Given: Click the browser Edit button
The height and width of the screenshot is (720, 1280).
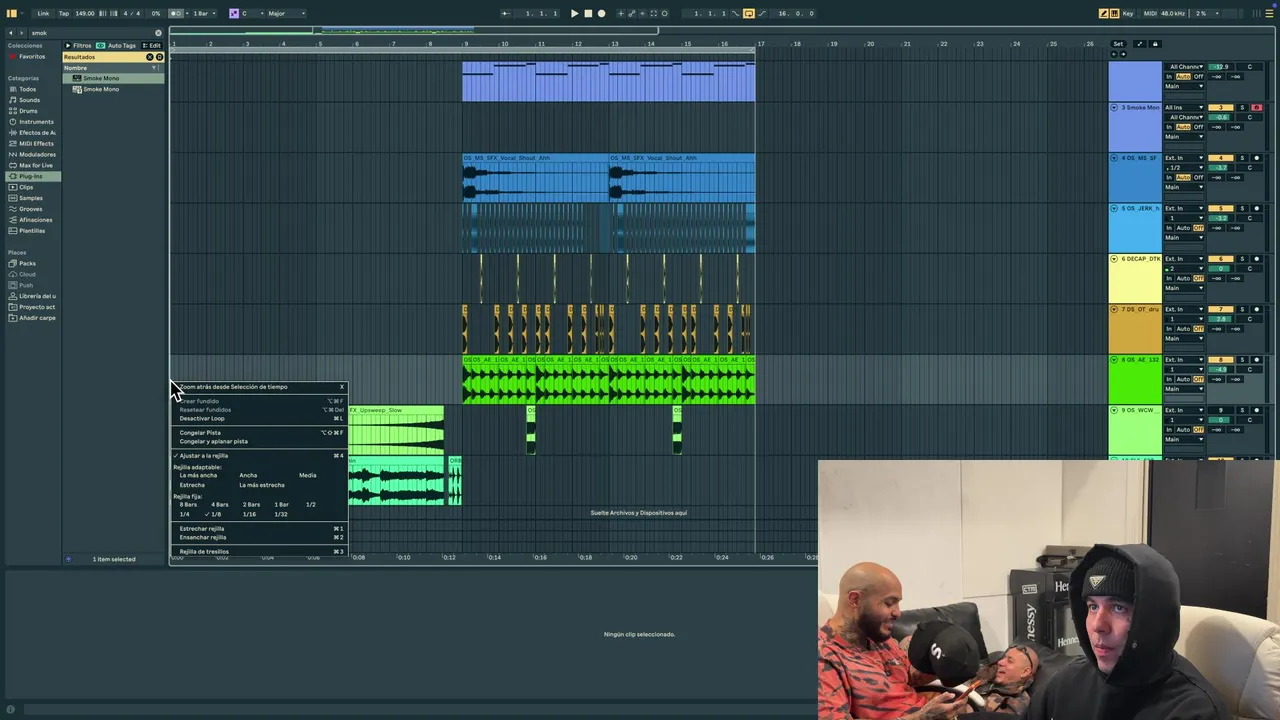Looking at the screenshot, I should [153, 45].
